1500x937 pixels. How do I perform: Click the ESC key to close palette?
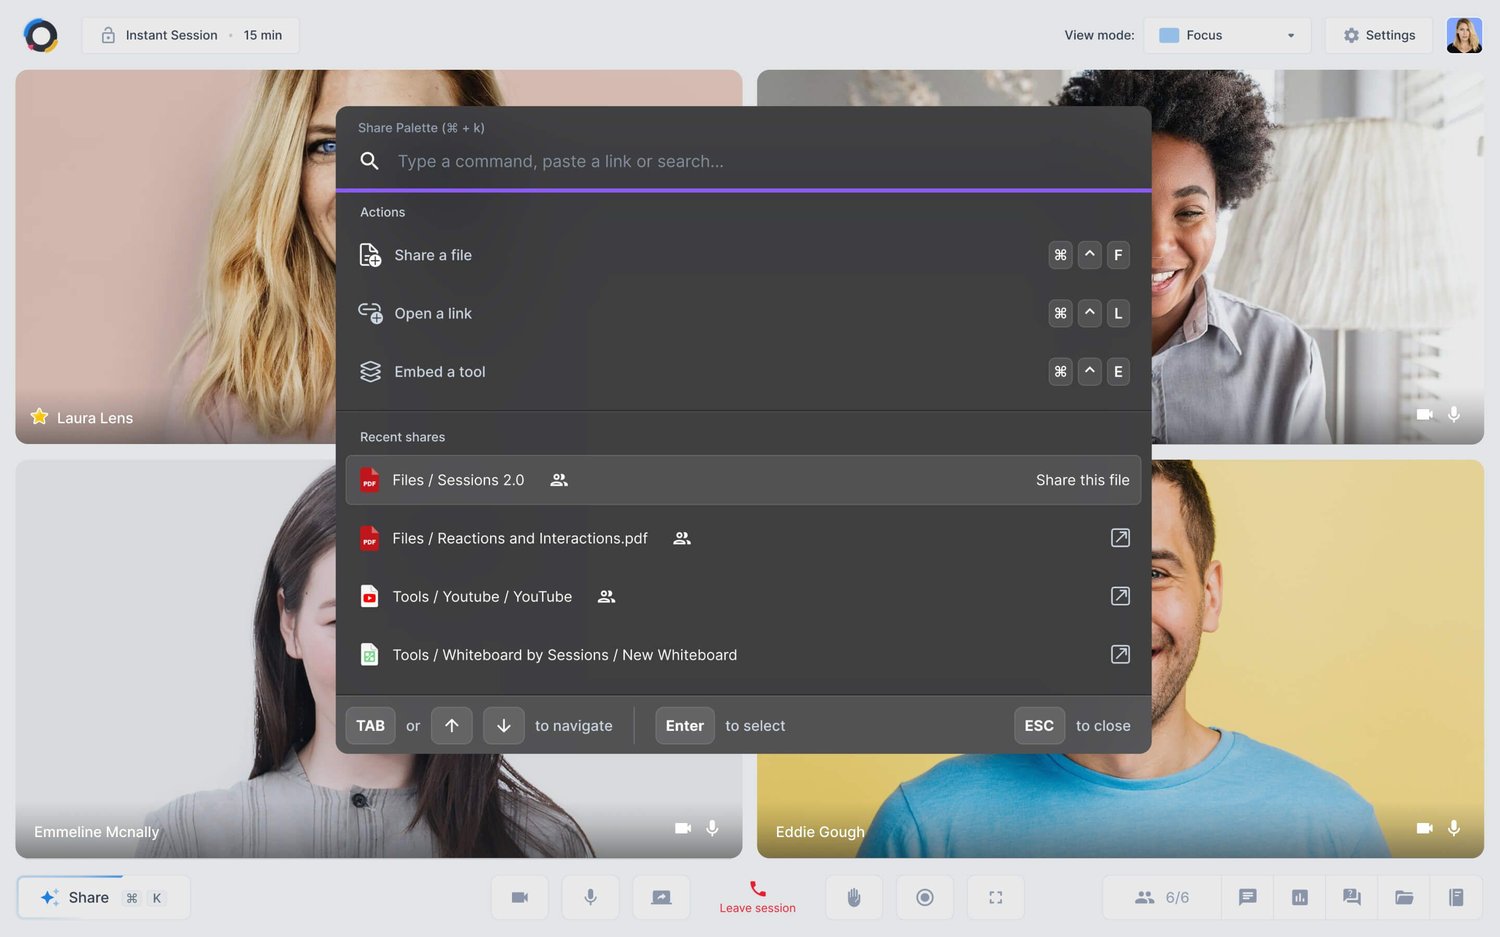click(1039, 725)
